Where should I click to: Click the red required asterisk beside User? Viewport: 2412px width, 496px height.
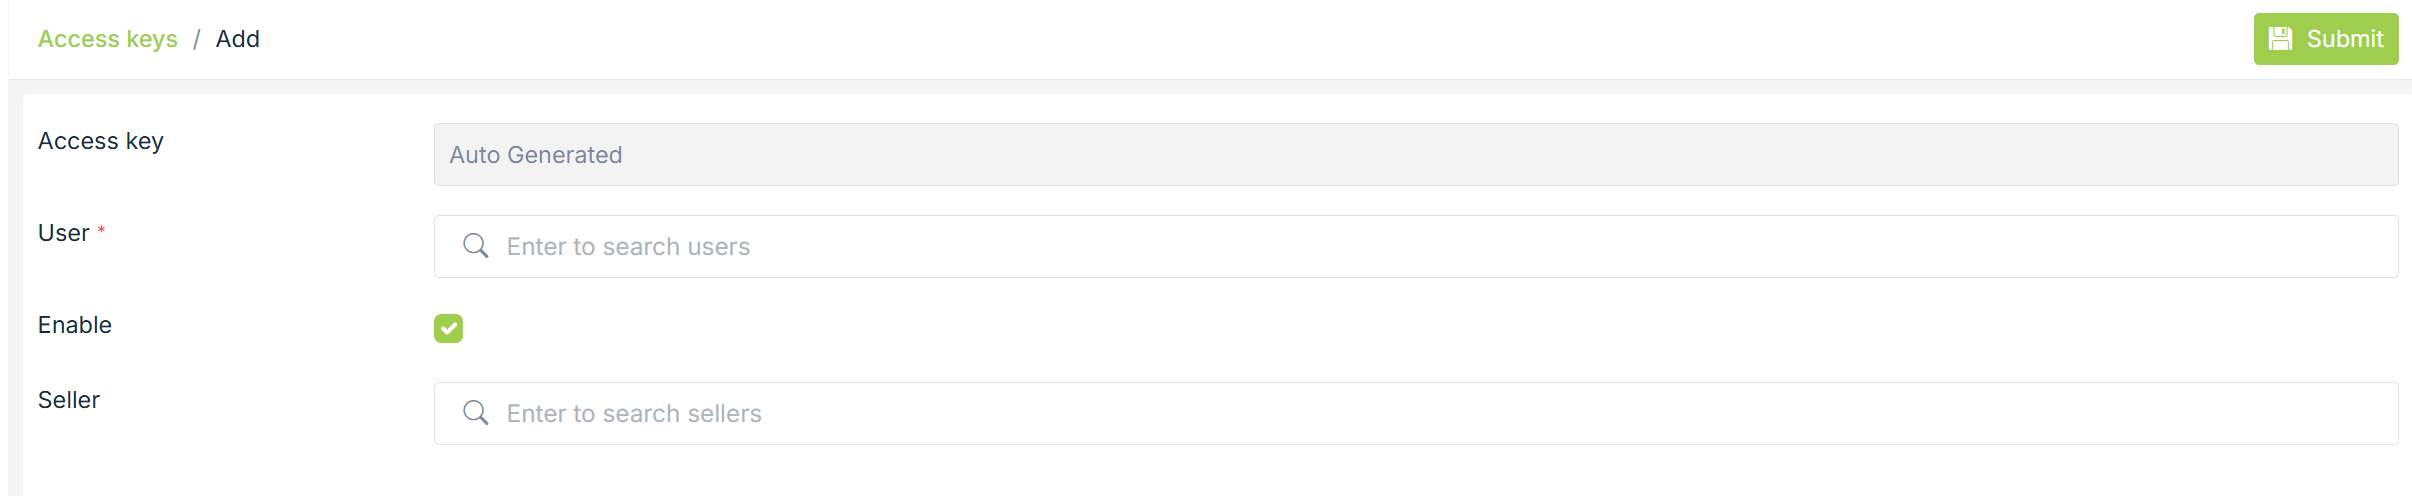tap(101, 231)
